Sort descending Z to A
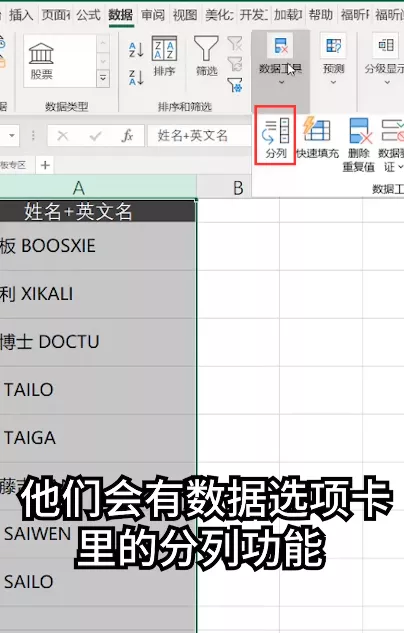The height and width of the screenshot is (633, 404). tap(136, 77)
